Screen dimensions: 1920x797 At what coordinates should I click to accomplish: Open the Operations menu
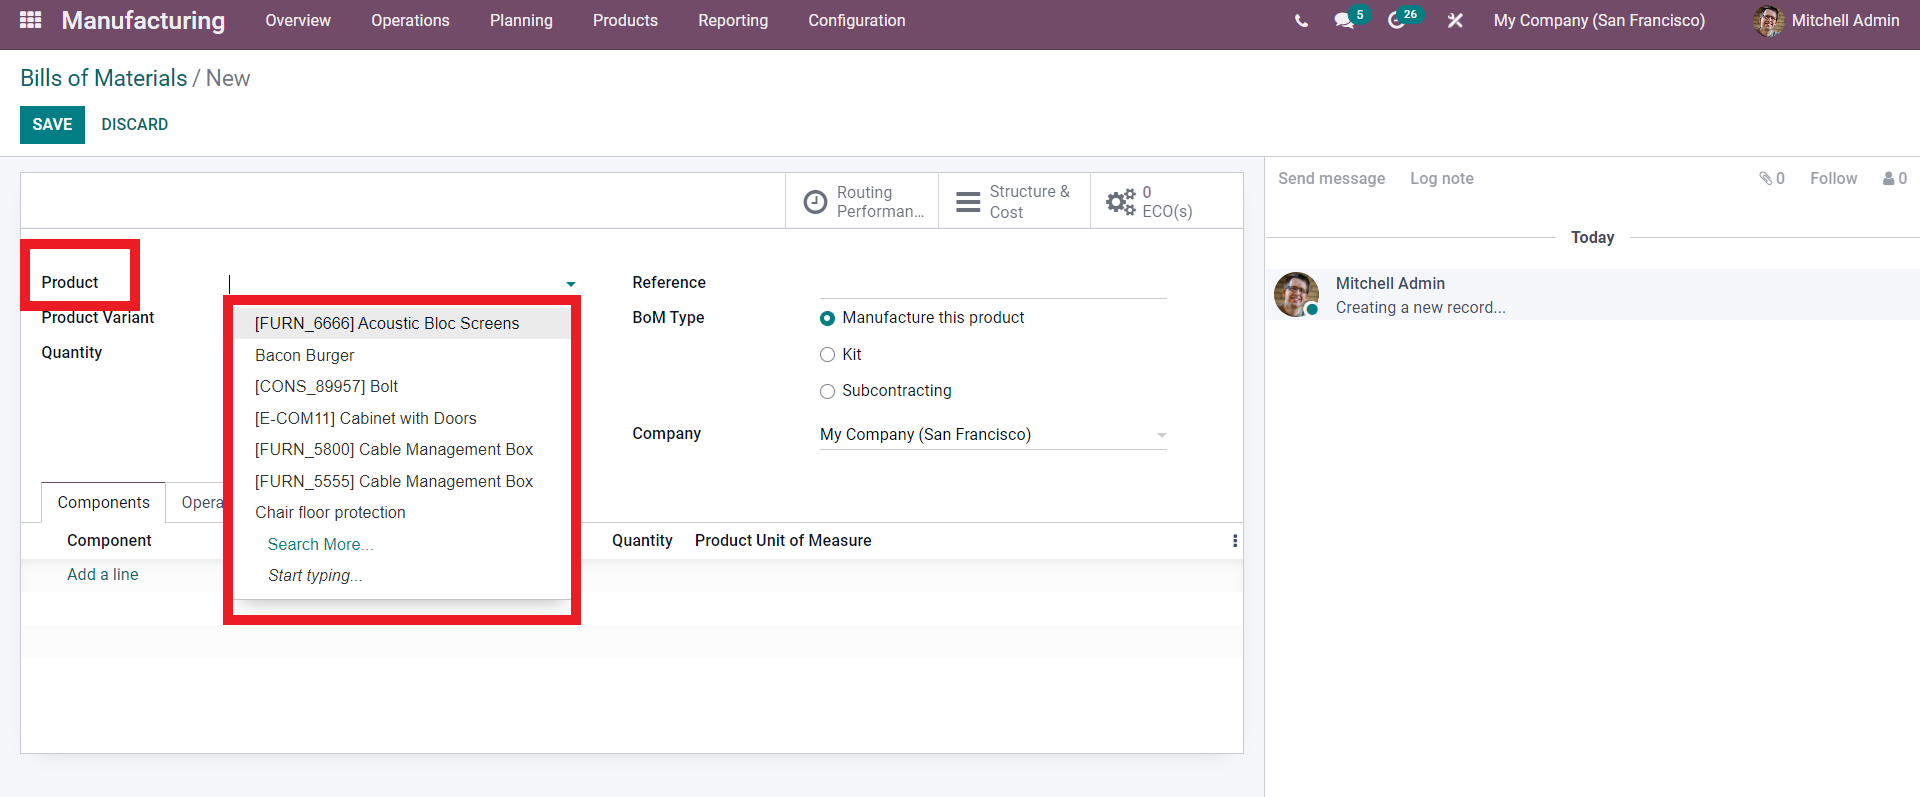click(x=410, y=20)
